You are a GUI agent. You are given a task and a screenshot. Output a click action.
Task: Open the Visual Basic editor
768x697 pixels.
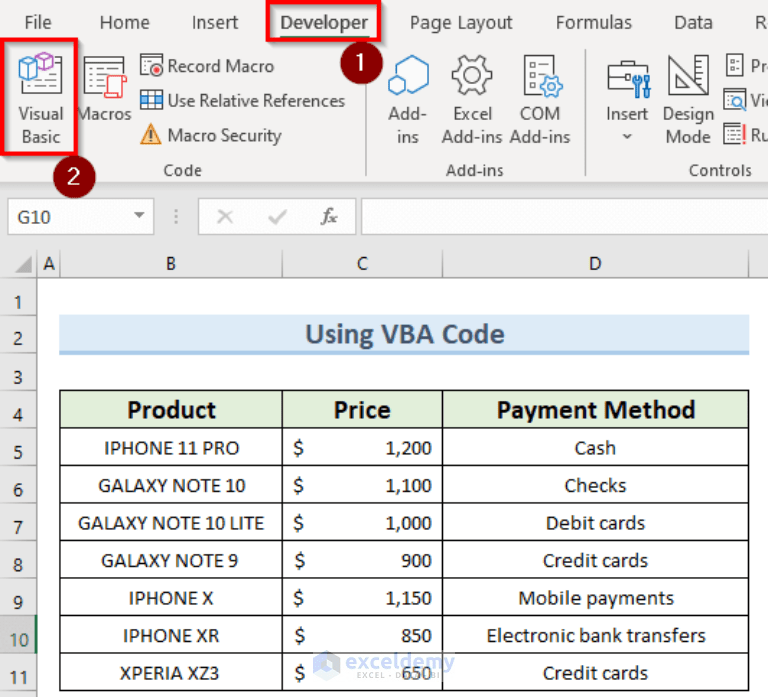(41, 98)
